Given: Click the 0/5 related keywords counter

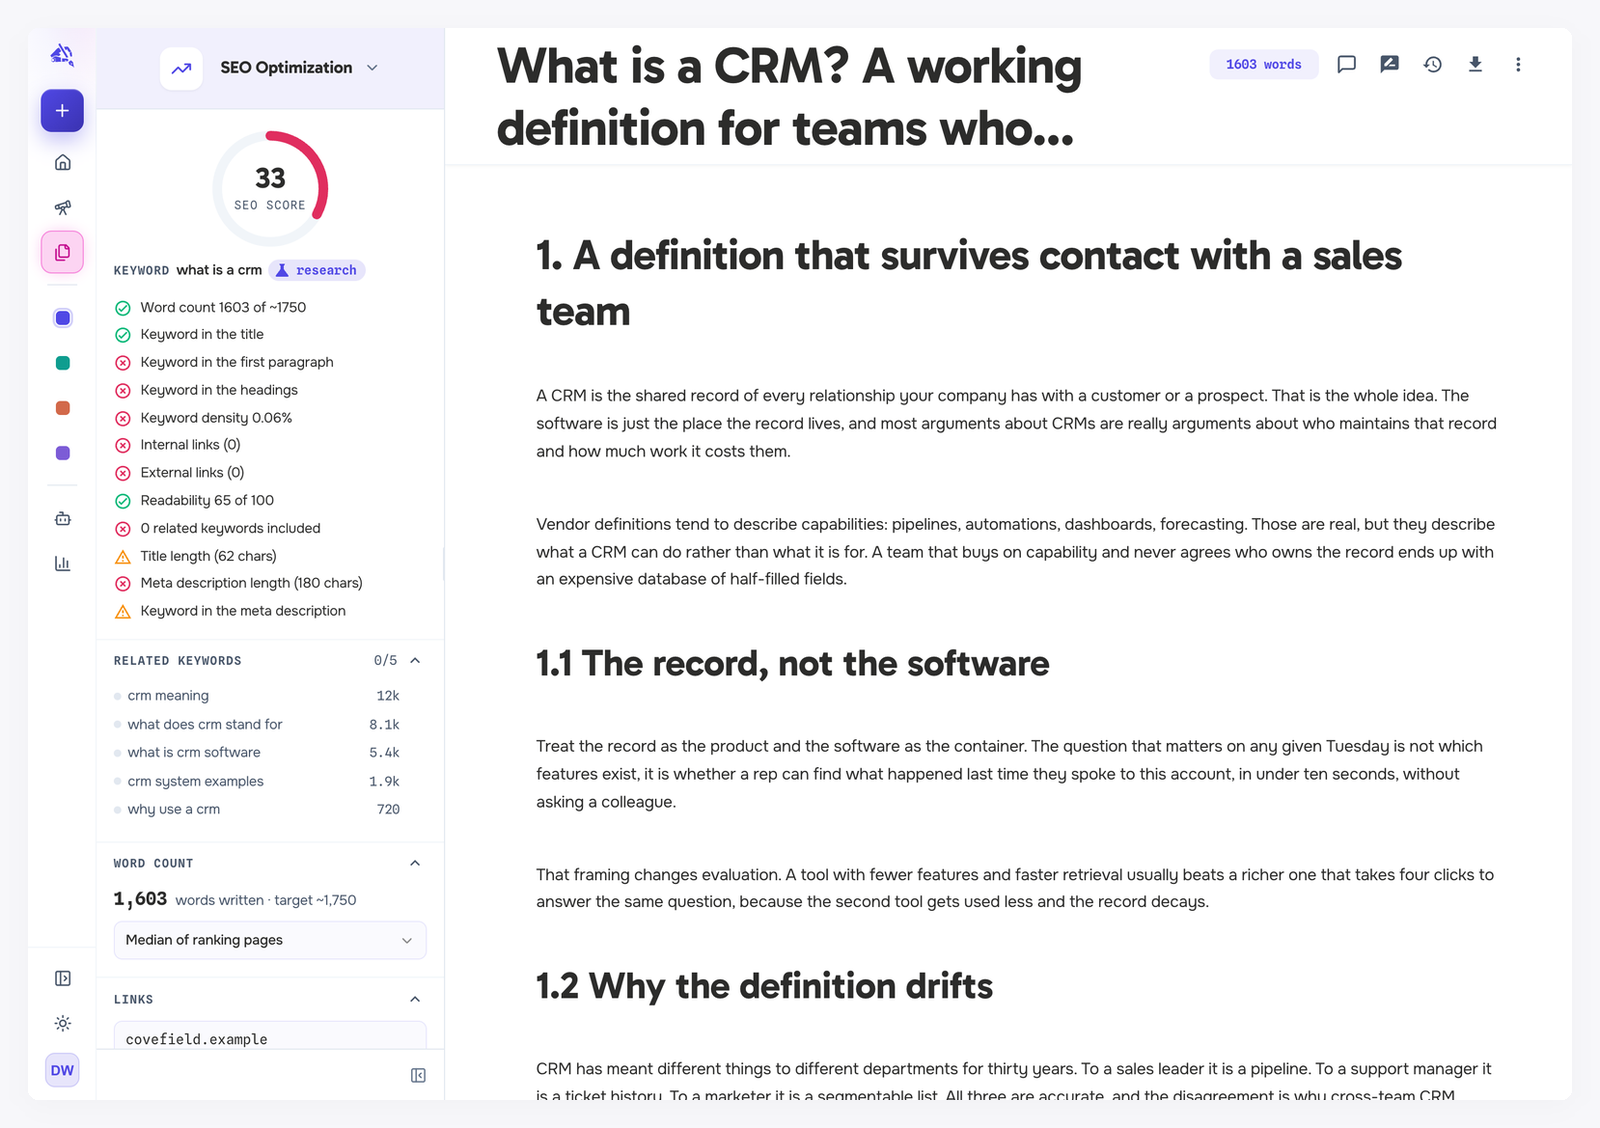Looking at the screenshot, I should click(x=385, y=660).
